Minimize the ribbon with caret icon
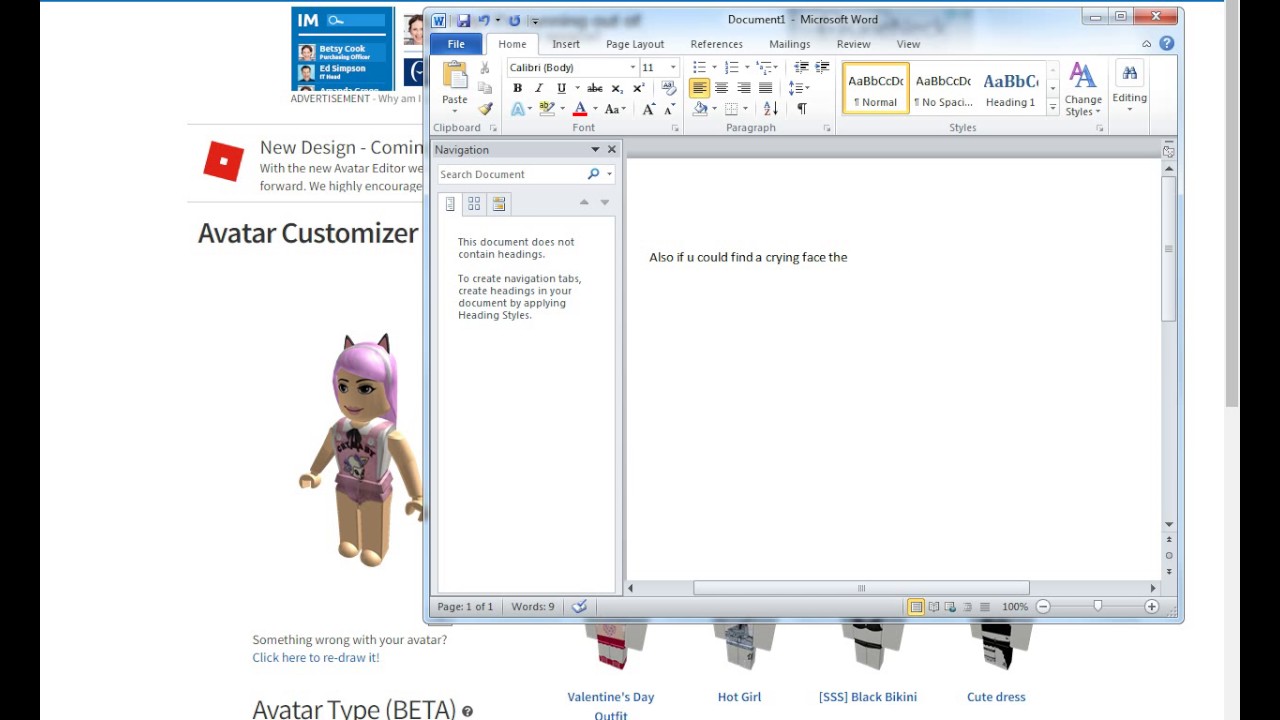1280x720 pixels. coord(1146,44)
